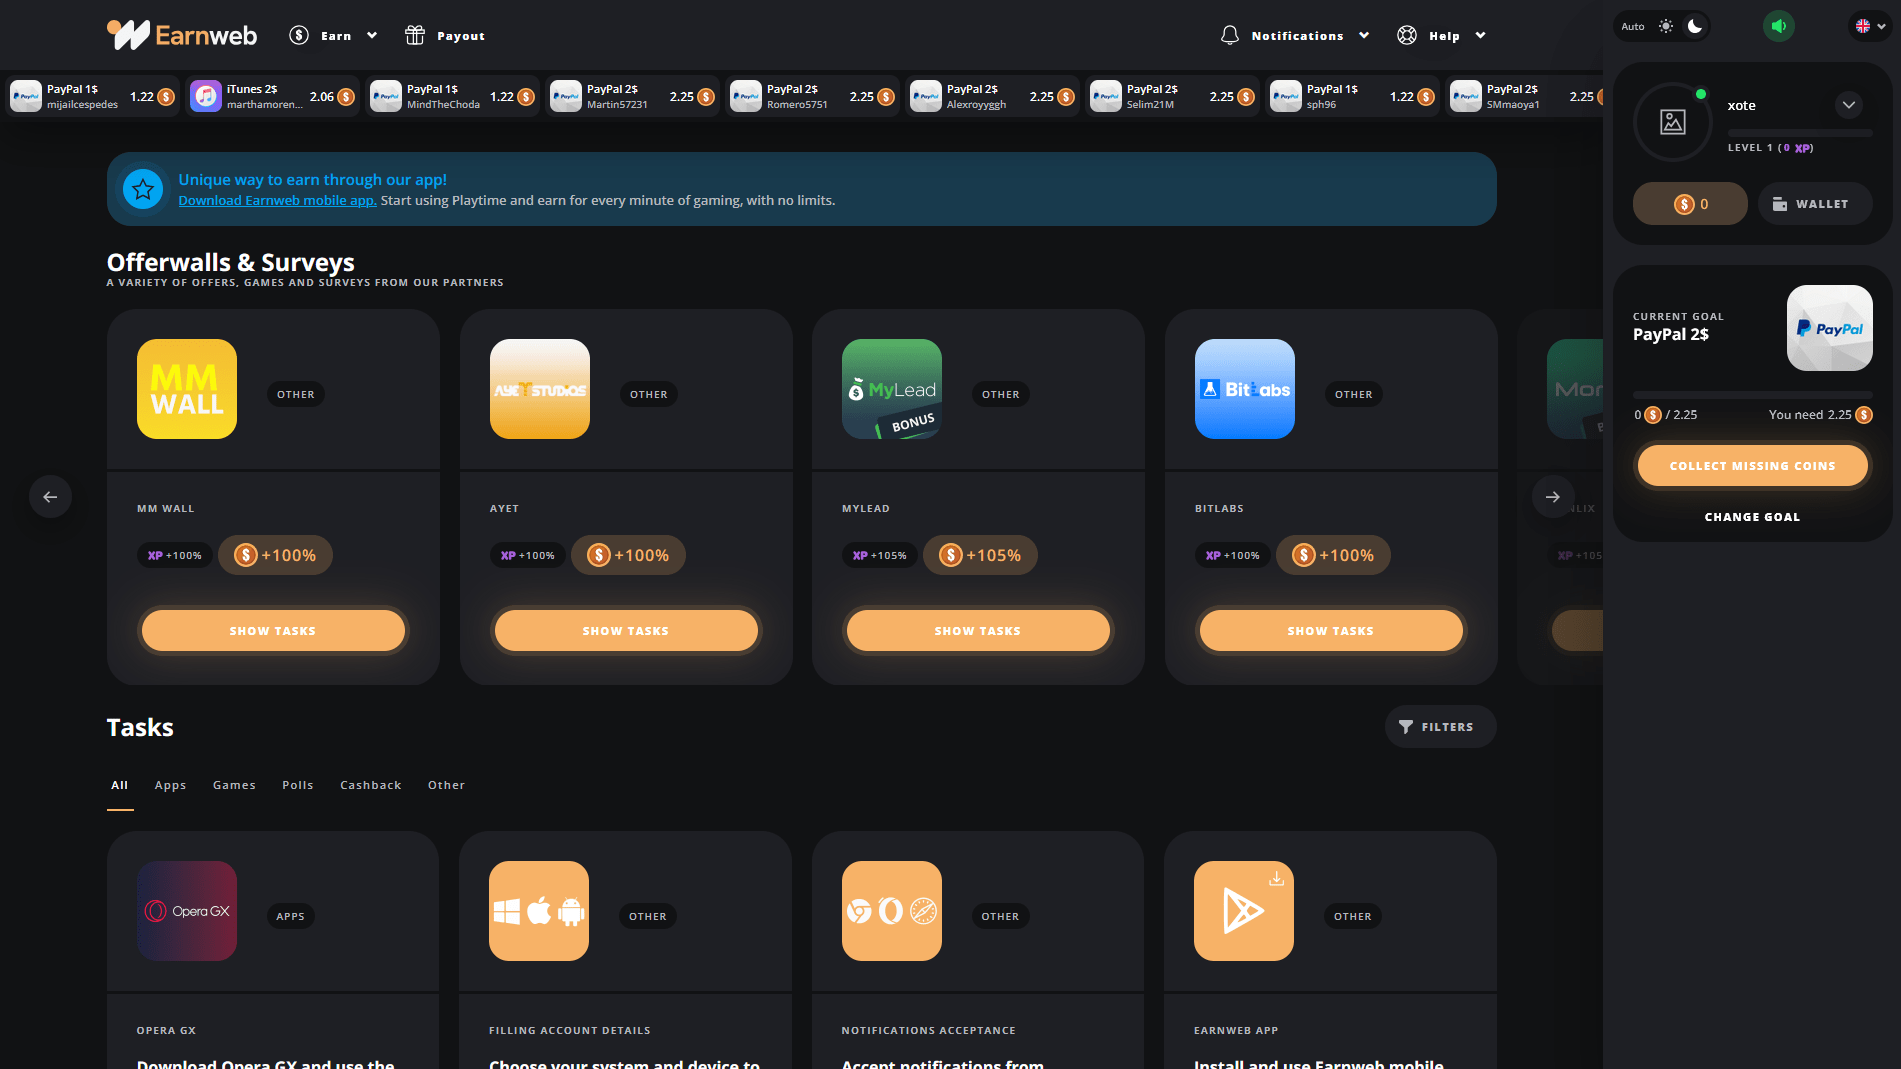Expand the Notifications dropdown arrow
Screen dimensions: 1901x1069
click(1364, 36)
